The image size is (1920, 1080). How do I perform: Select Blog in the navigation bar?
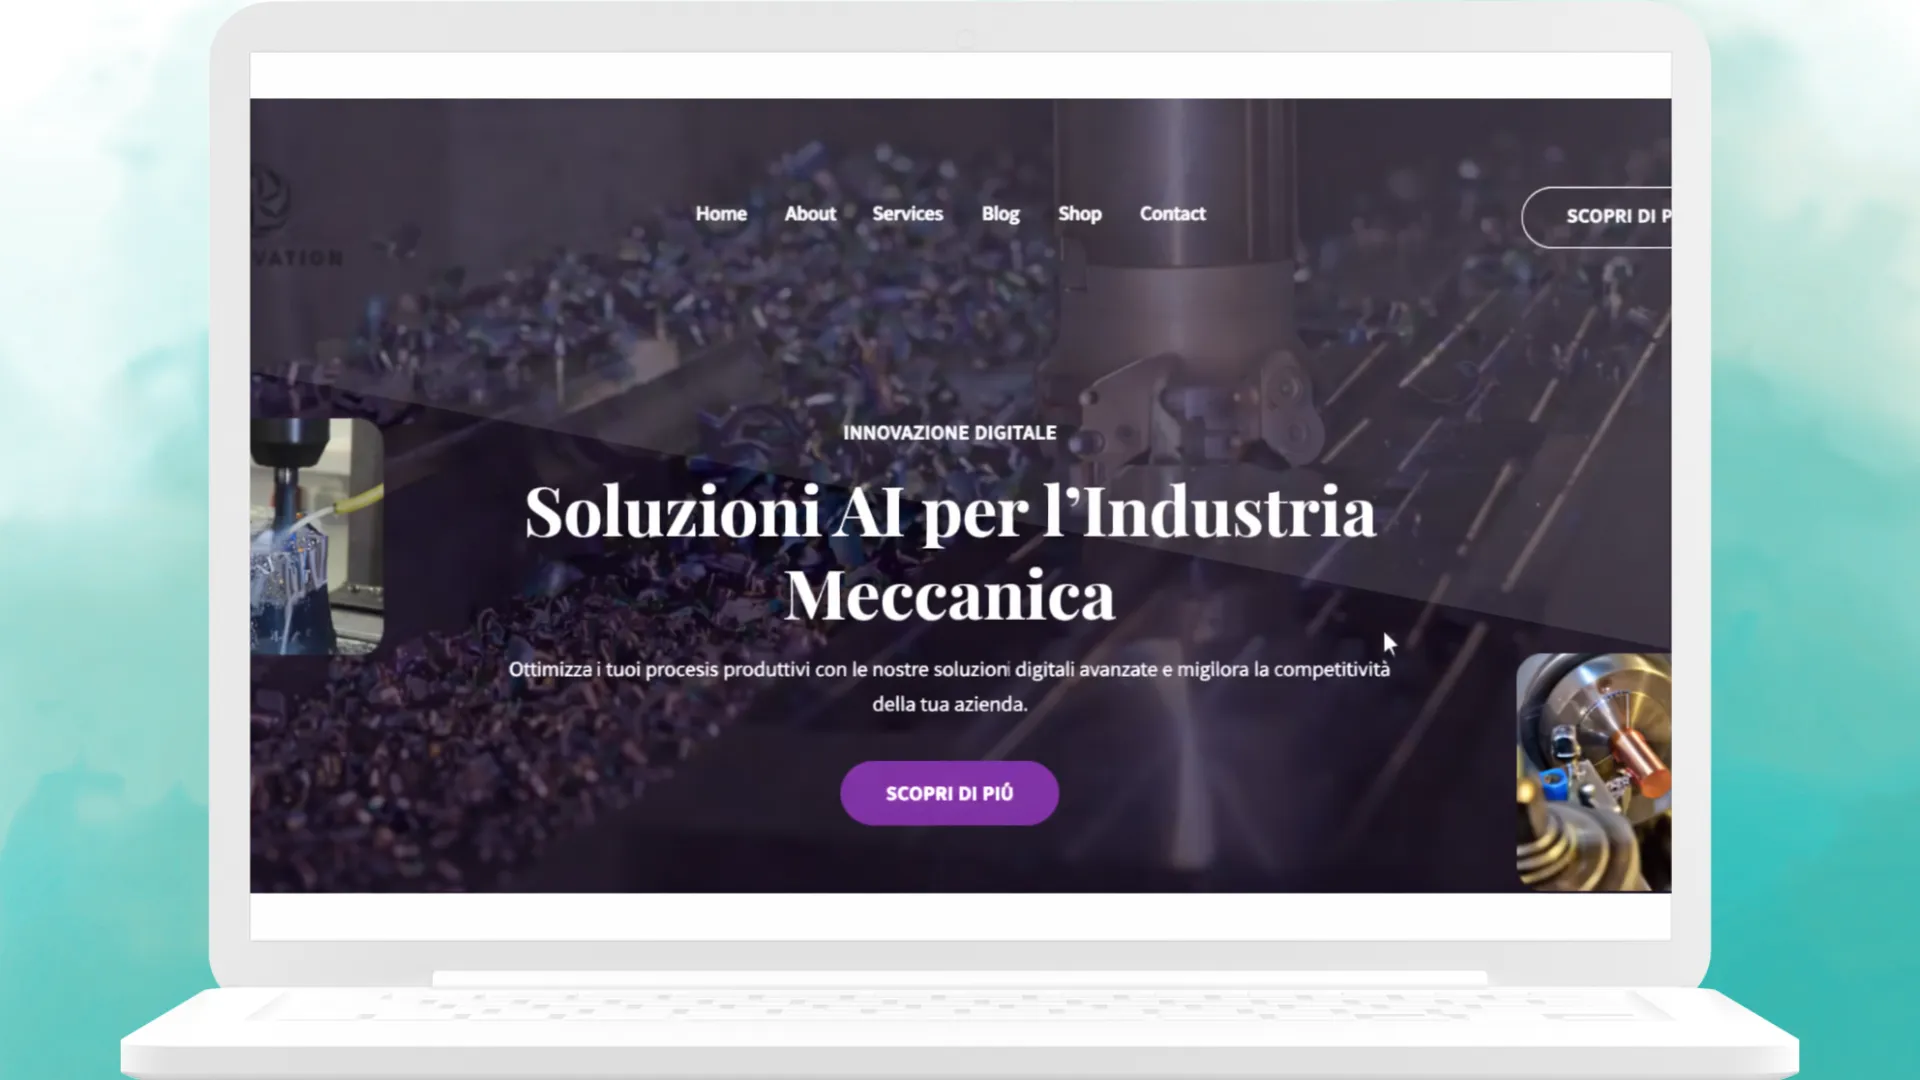(1000, 214)
